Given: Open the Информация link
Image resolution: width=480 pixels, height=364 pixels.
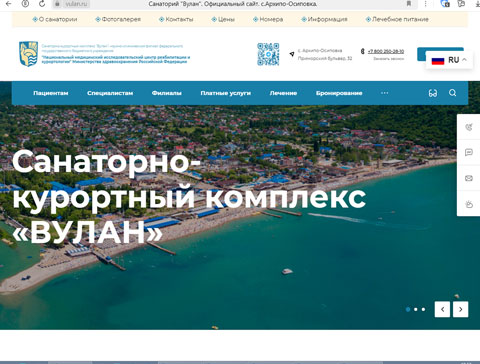Looking at the screenshot, I should [x=324, y=19].
